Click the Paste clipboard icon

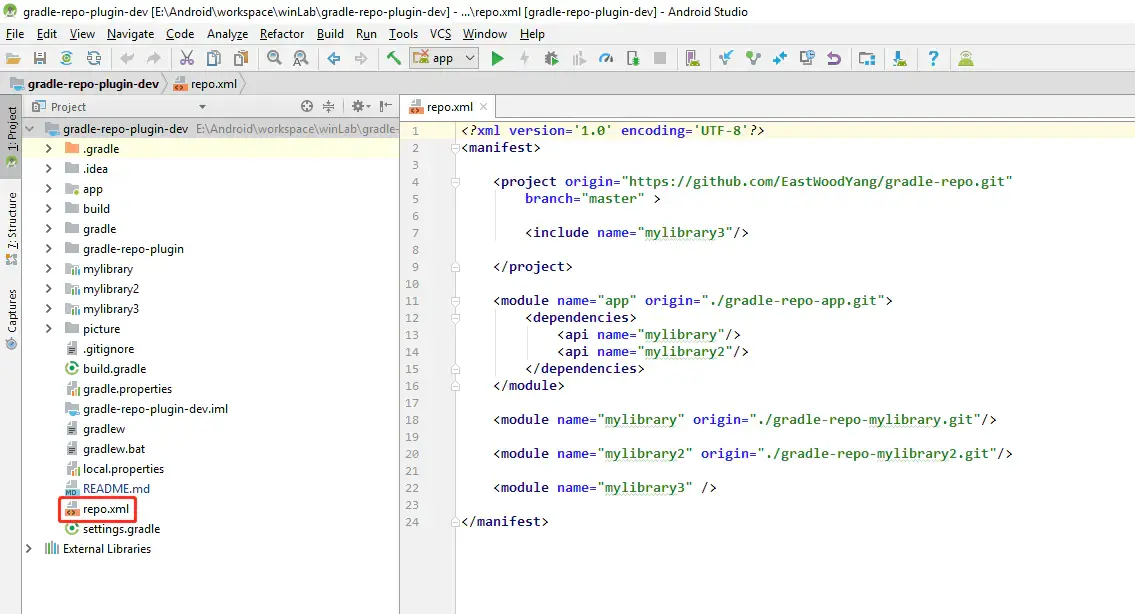coord(241,59)
